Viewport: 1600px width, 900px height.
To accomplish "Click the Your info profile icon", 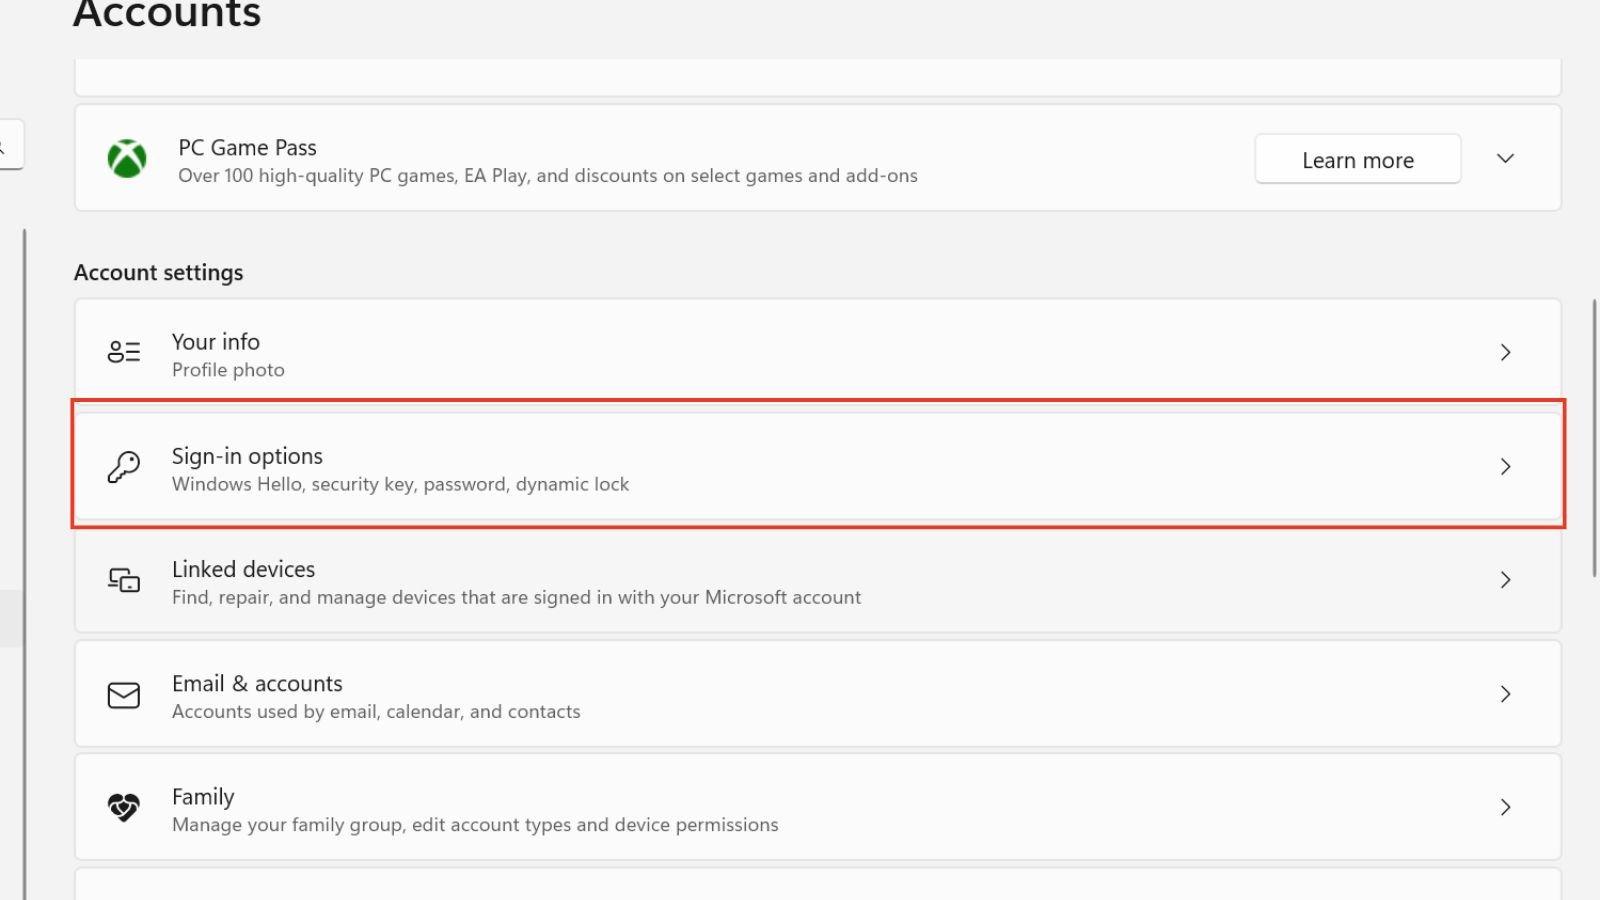I will point(123,352).
